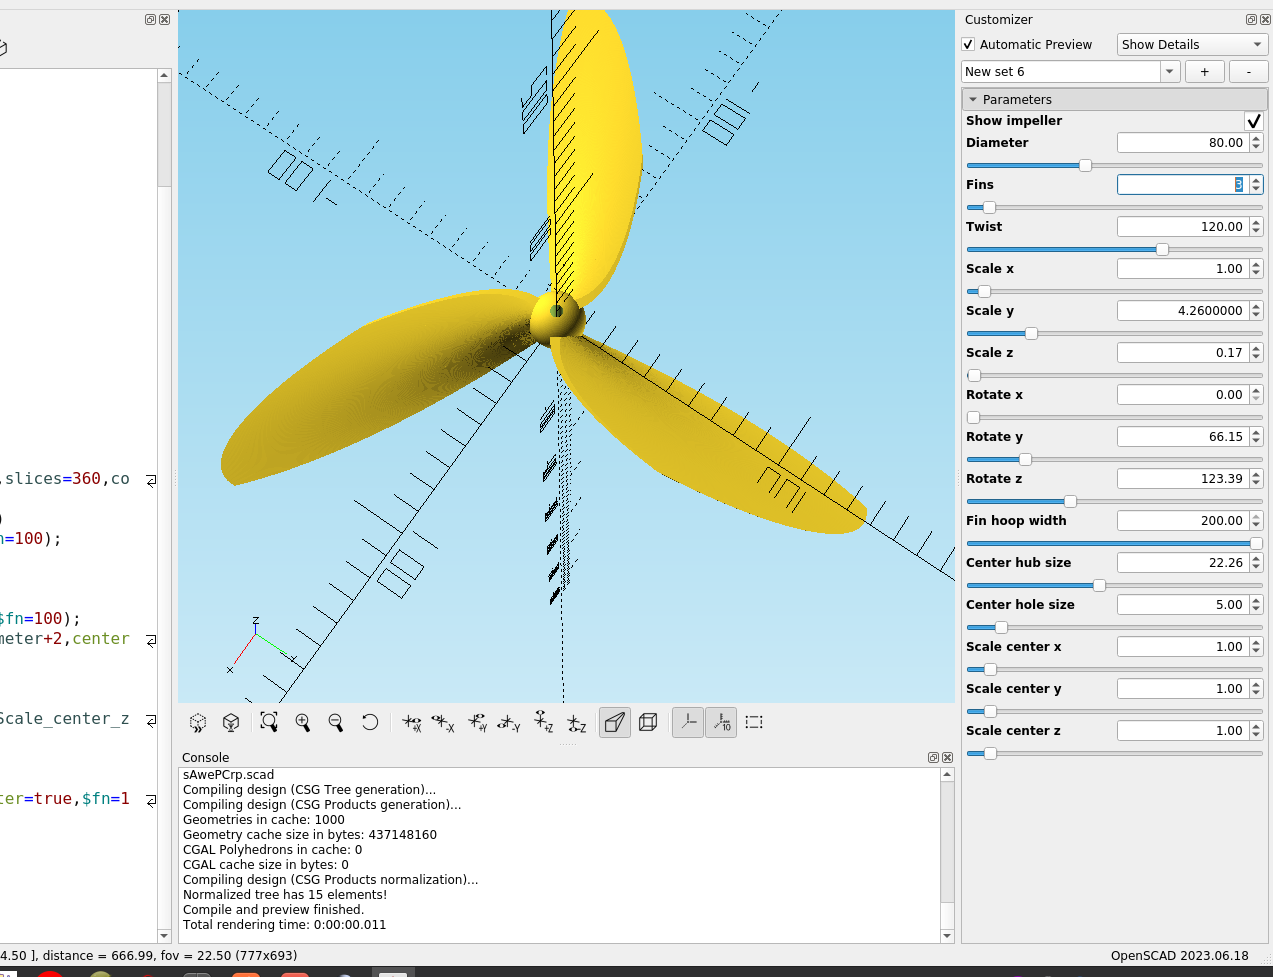Toggle the Show Axes icon

pyautogui.click(x=688, y=722)
